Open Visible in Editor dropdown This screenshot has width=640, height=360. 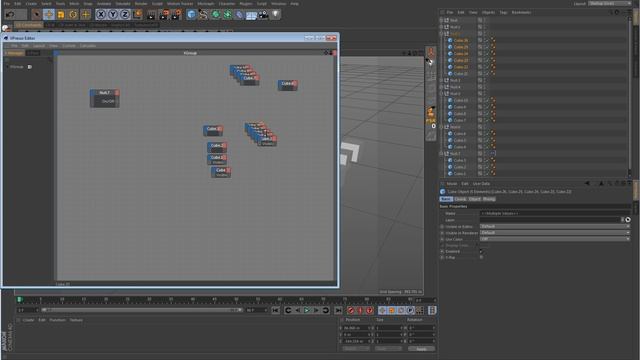tap(555, 226)
